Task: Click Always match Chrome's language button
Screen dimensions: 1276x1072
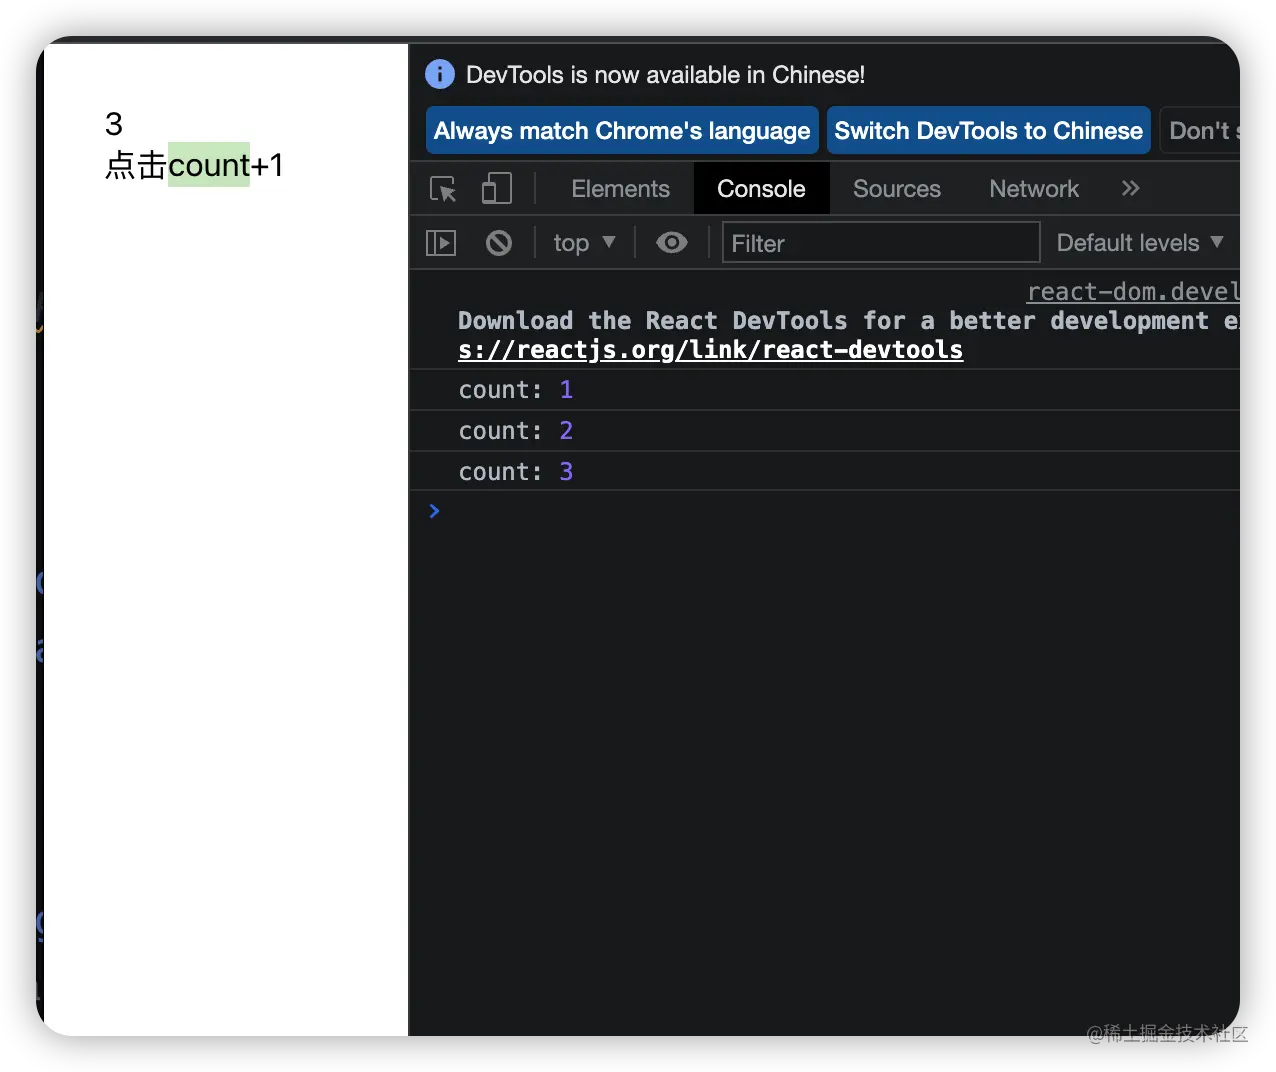Action: tap(622, 131)
